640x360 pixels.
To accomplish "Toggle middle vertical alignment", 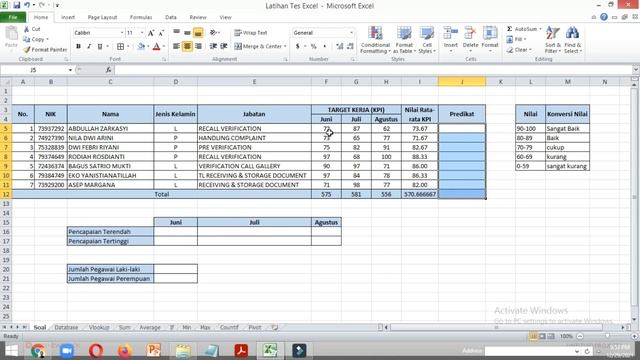I will [187, 33].
